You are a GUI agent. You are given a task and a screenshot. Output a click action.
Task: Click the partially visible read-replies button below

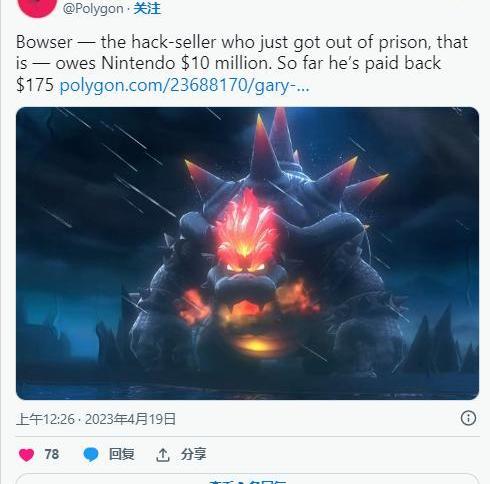point(247,479)
